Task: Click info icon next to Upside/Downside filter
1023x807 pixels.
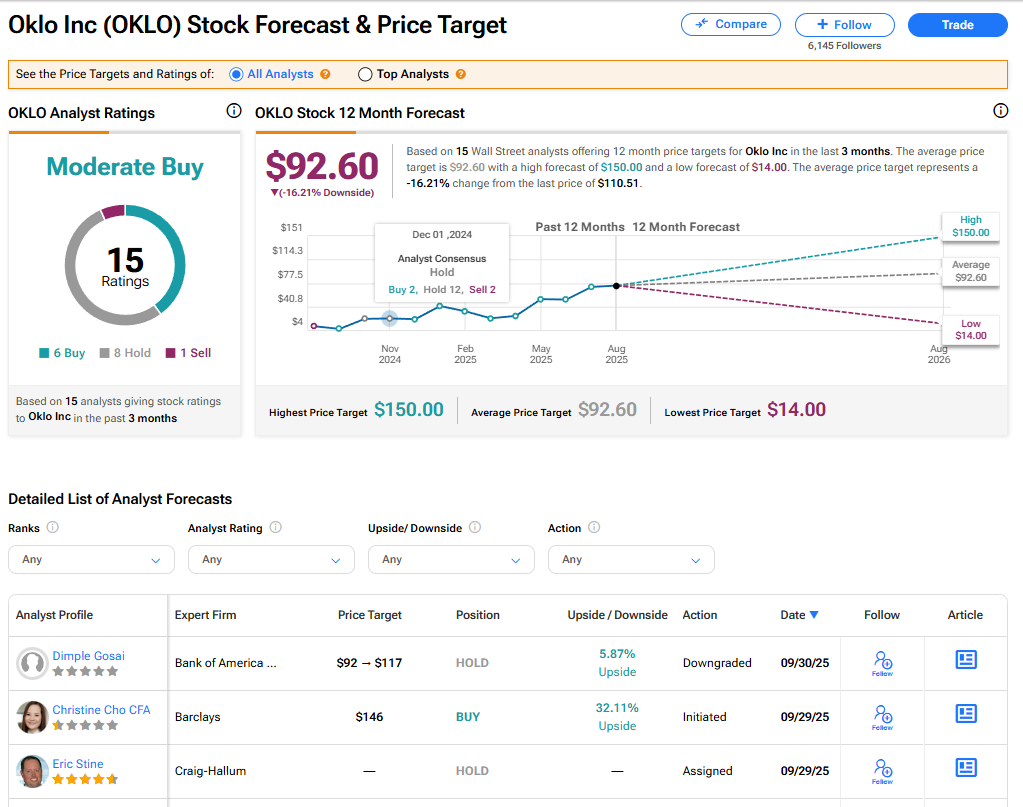Action: [x=475, y=527]
